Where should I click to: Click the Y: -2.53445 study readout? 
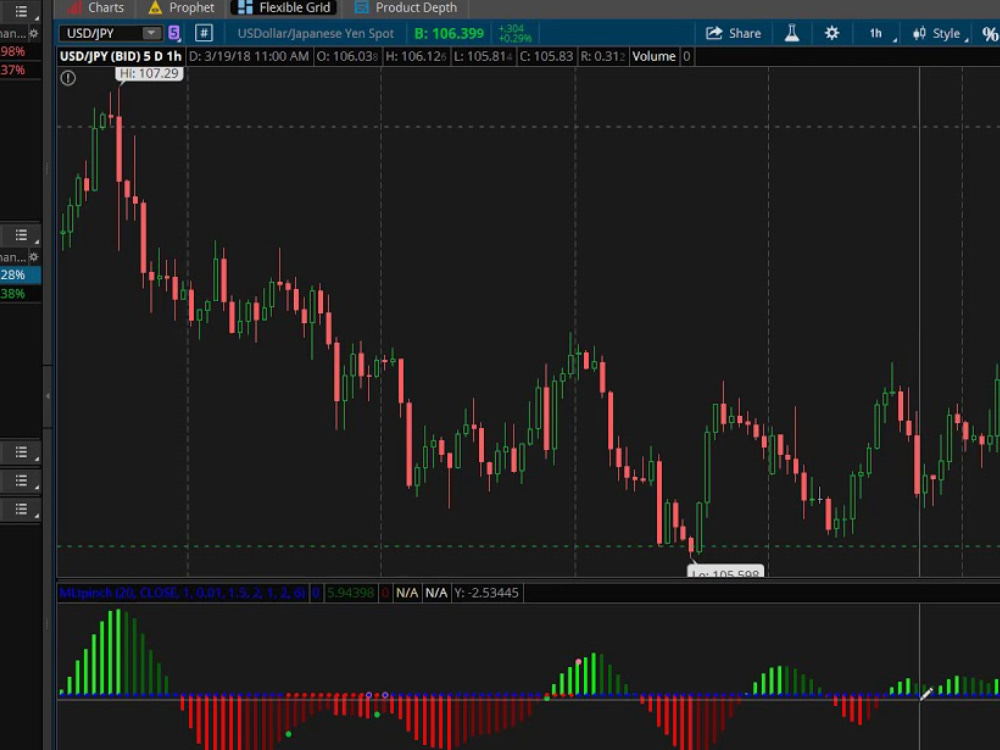click(x=486, y=593)
